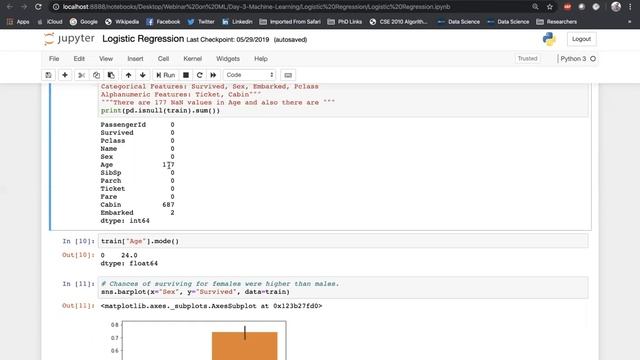
Task: Copy selected cells with the copy icon
Action: click(x=96, y=75)
